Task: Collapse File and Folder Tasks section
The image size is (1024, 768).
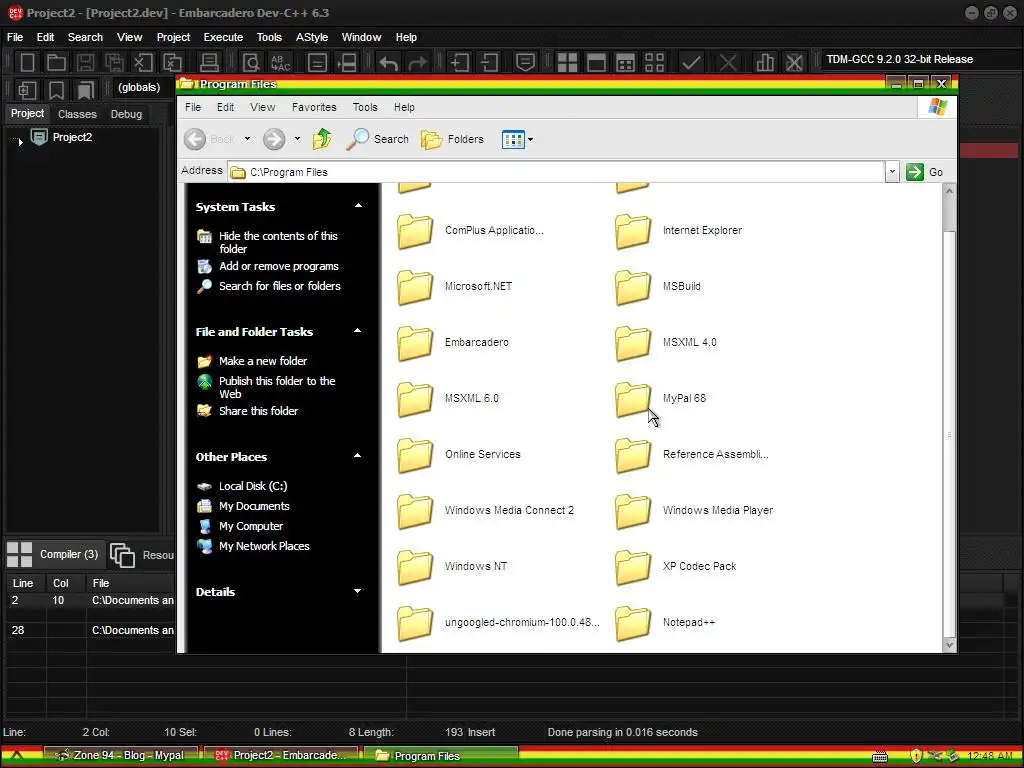Action: click(358, 331)
